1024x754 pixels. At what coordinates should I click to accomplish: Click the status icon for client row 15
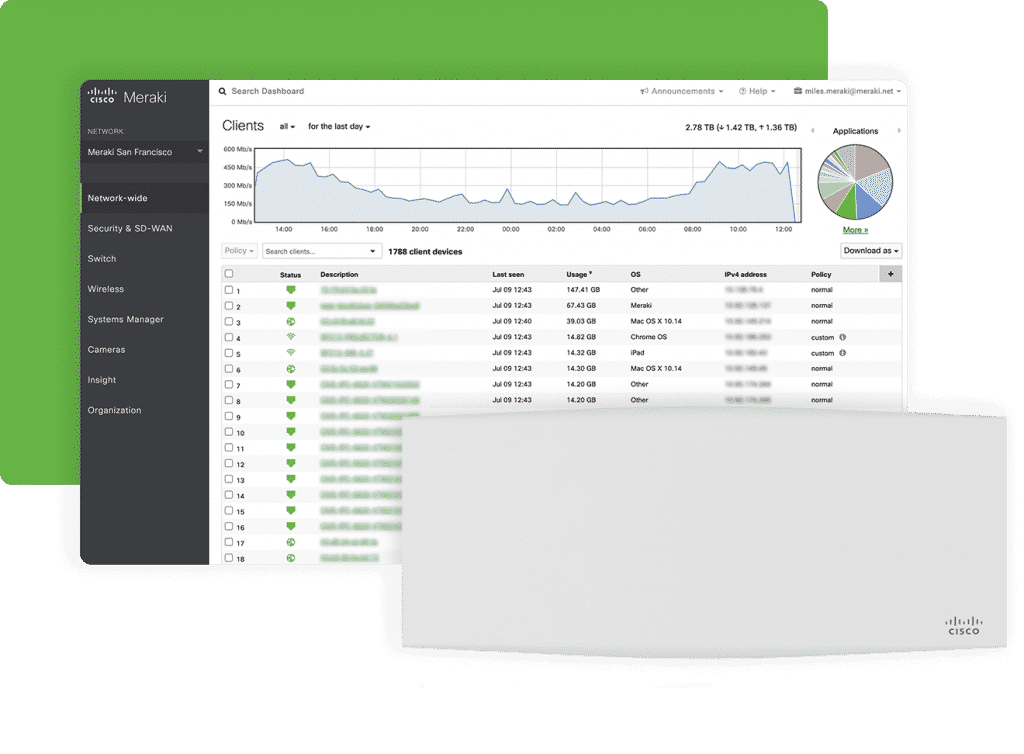[291, 511]
